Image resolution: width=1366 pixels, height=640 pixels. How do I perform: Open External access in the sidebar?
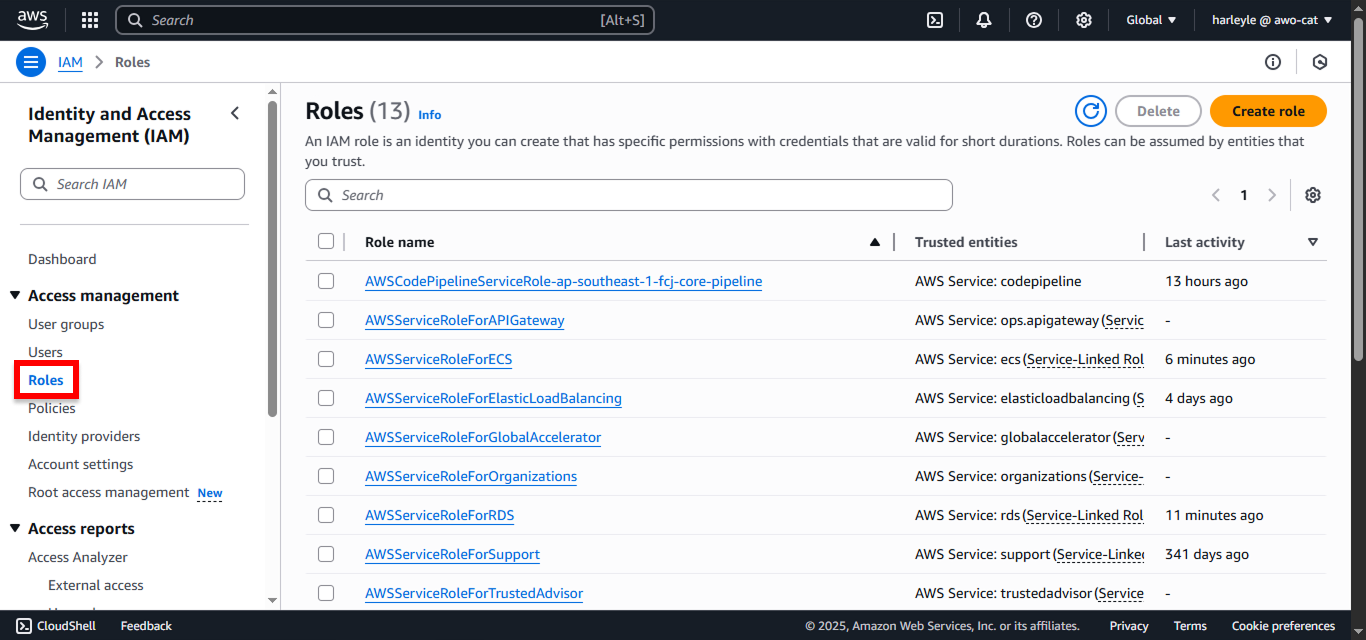(96, 585)
